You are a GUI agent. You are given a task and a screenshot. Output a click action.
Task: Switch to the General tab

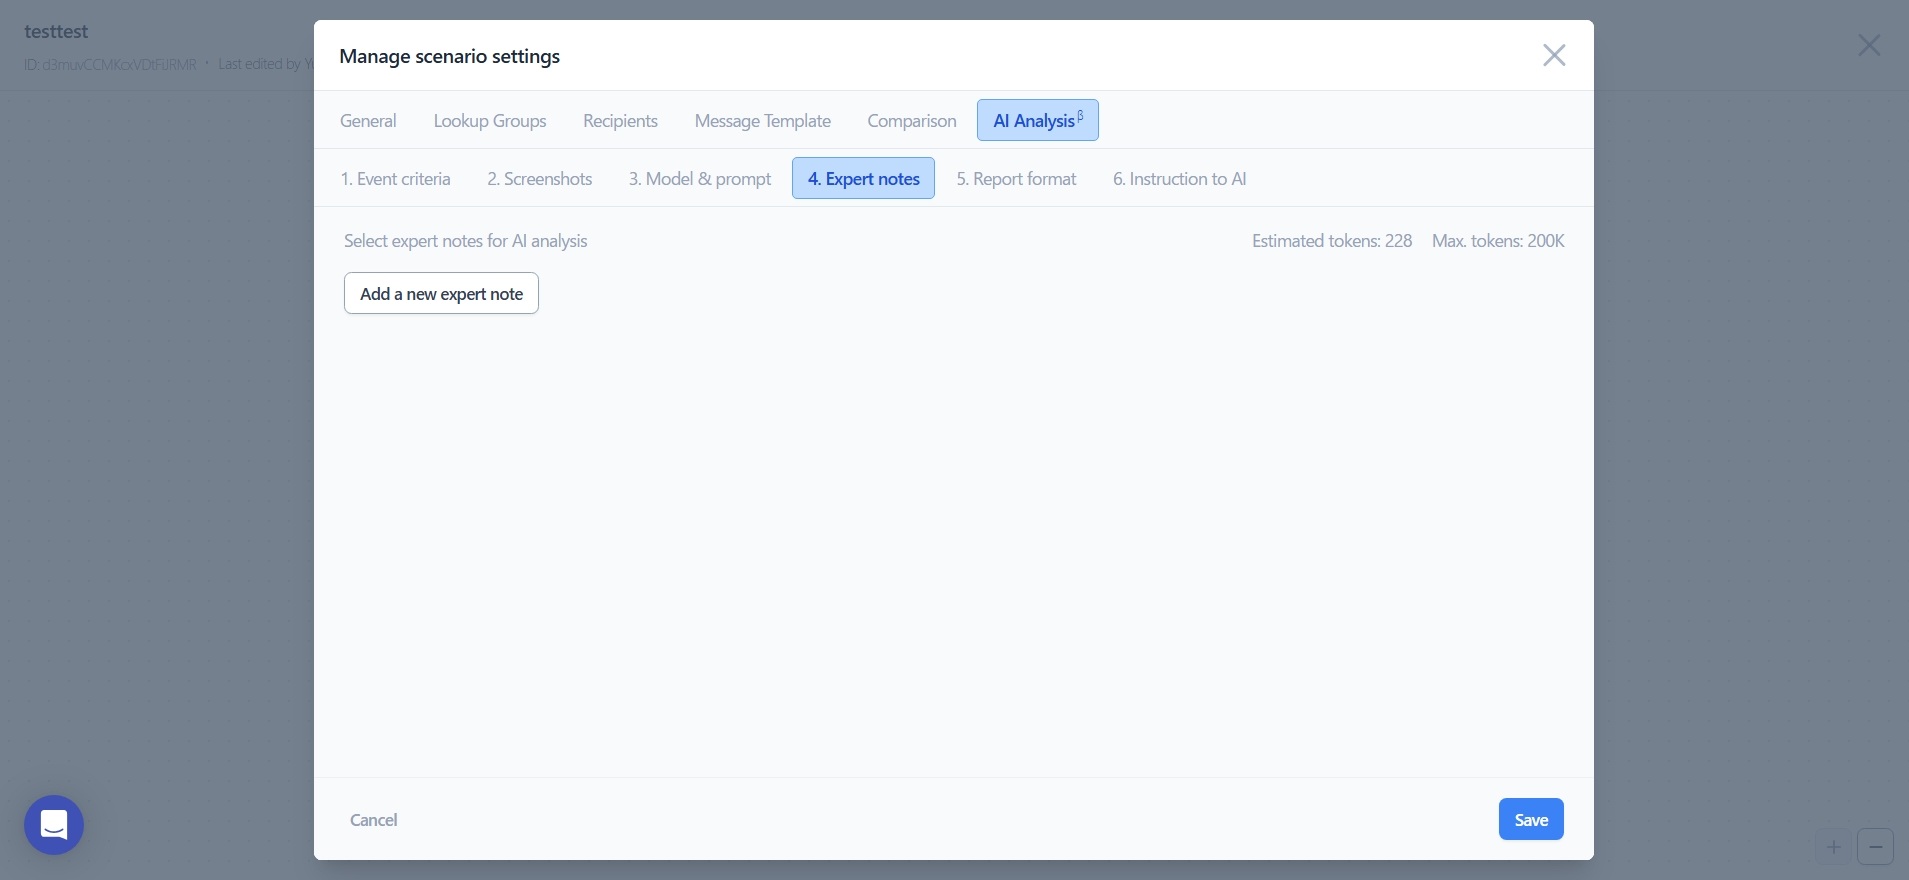pyautogui.click(x=368, y=121)
